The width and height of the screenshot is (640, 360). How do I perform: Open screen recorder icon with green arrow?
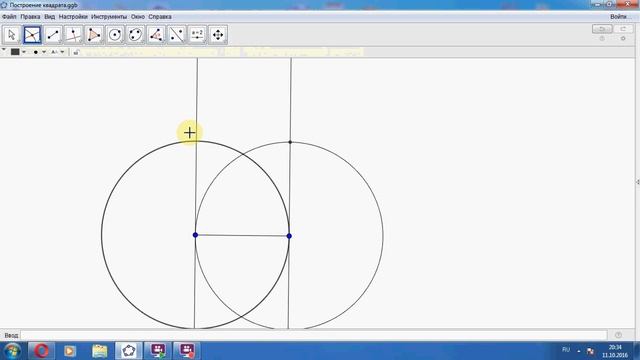(158, 351)
